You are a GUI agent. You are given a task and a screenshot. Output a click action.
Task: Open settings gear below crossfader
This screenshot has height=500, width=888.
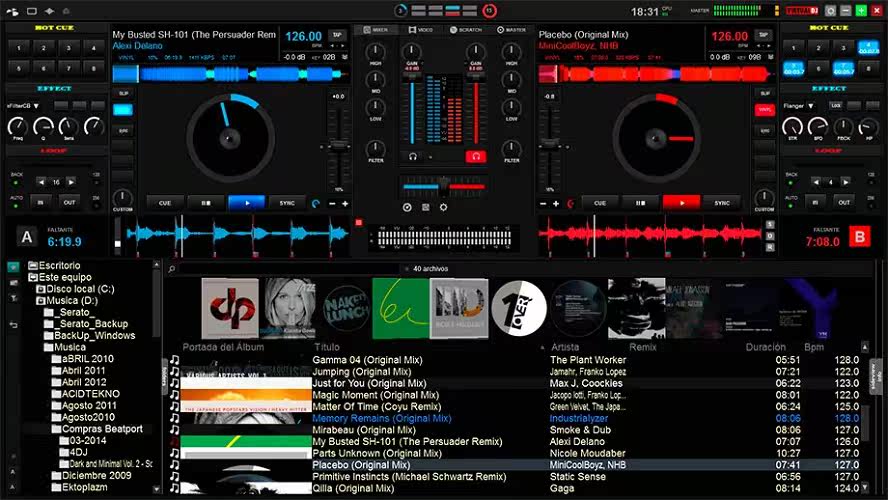[x=443, y=207]
